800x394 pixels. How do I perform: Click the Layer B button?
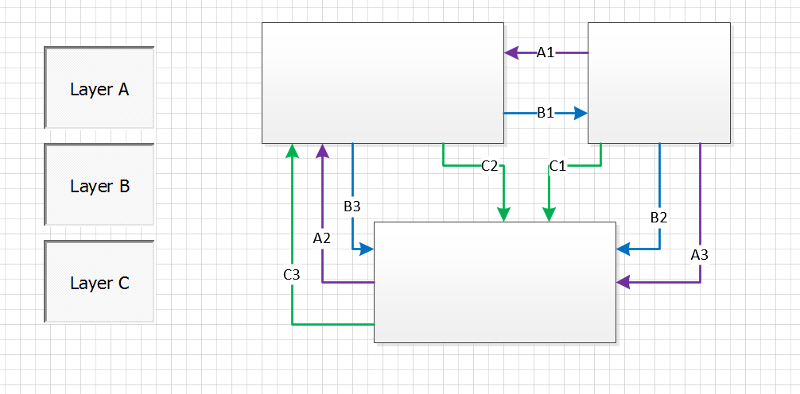(99, 184)
